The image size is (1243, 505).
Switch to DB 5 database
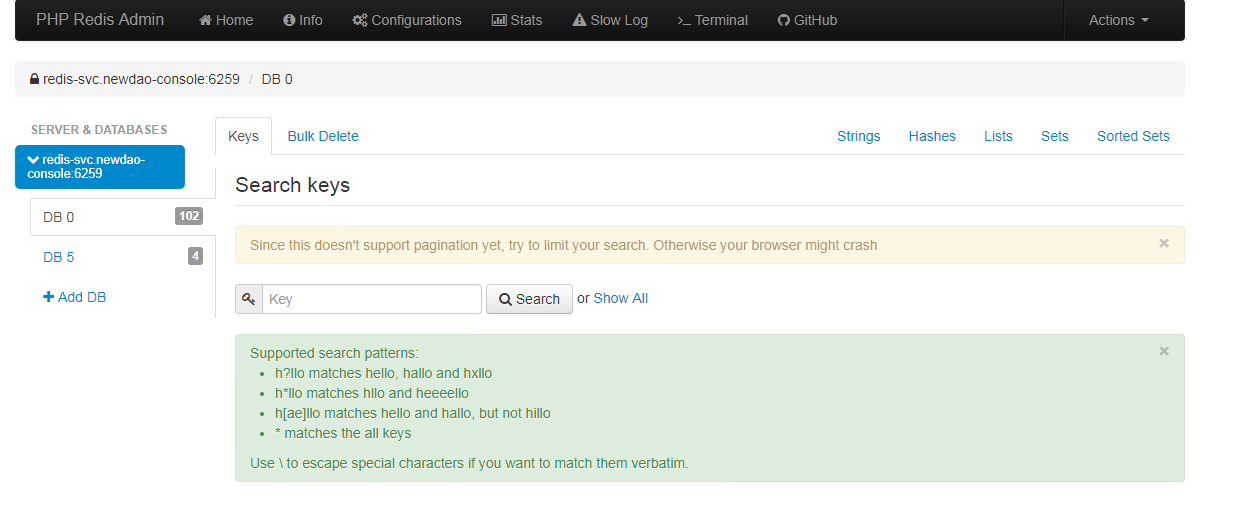tap(59, 257)
